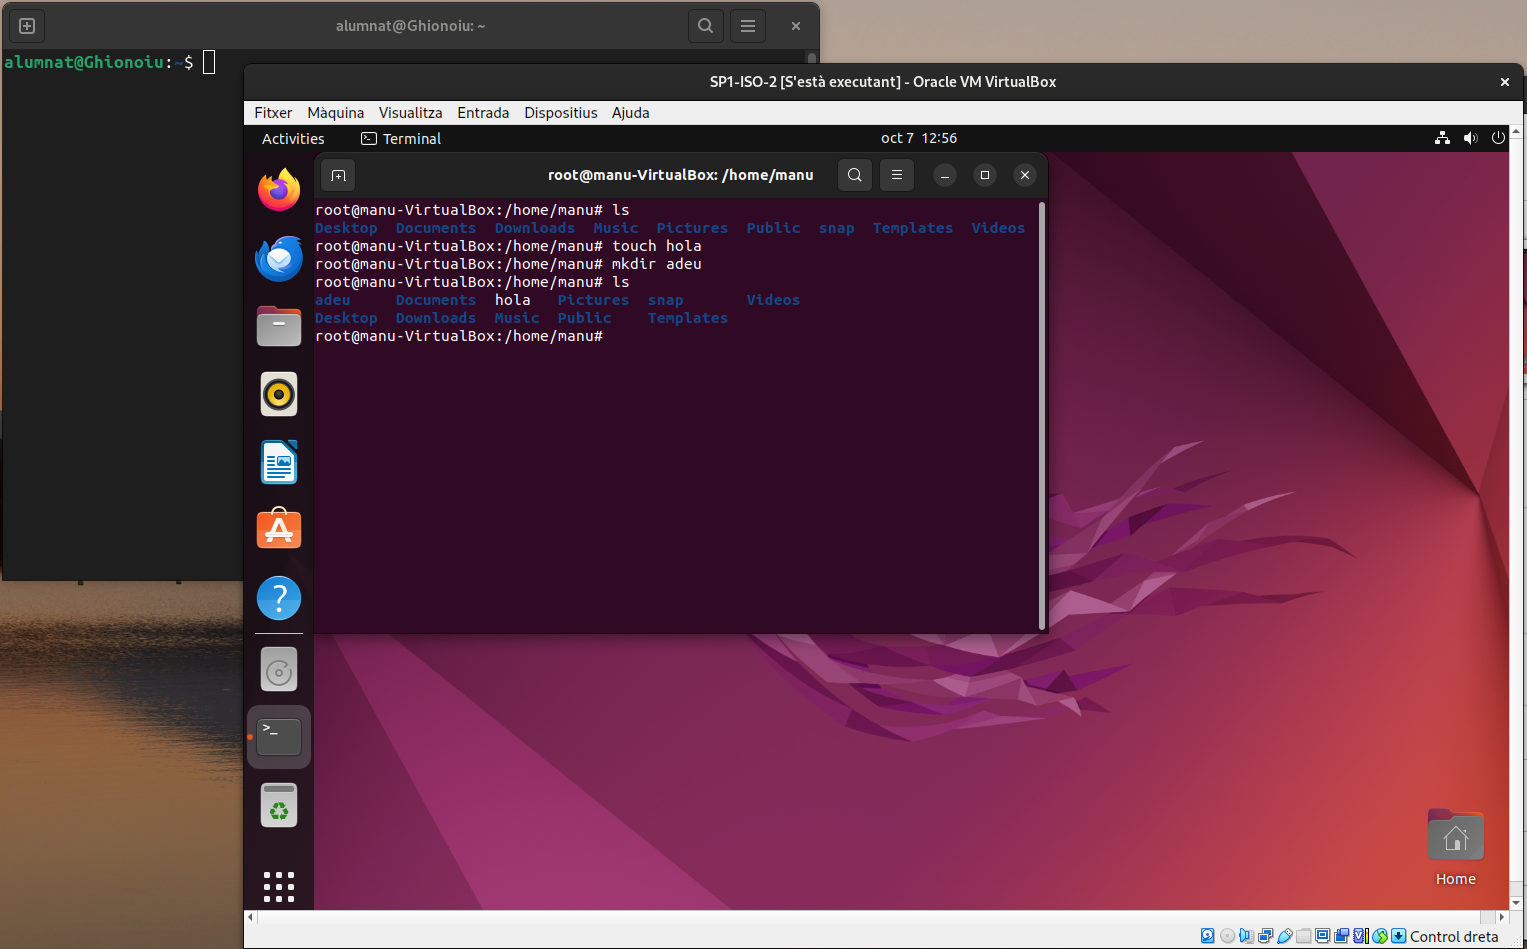The height and width of the screenshot is (949, 1527).
Task: Click the guest volume icon in top bar
Action: click(1470, 138)
